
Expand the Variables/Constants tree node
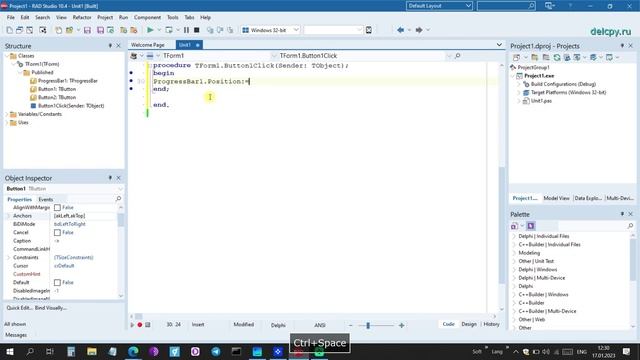pyautogui.click(x=7, y=114)
